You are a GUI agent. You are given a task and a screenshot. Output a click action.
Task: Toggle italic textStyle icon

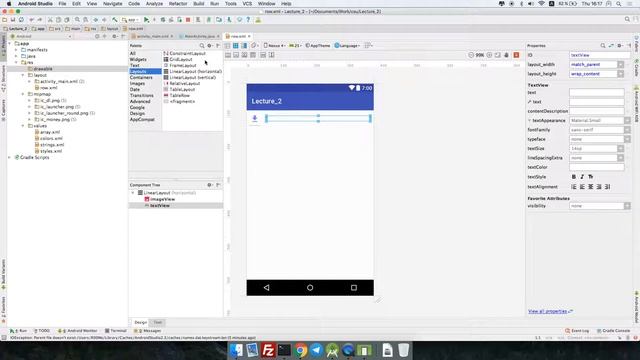pos(582,177)
